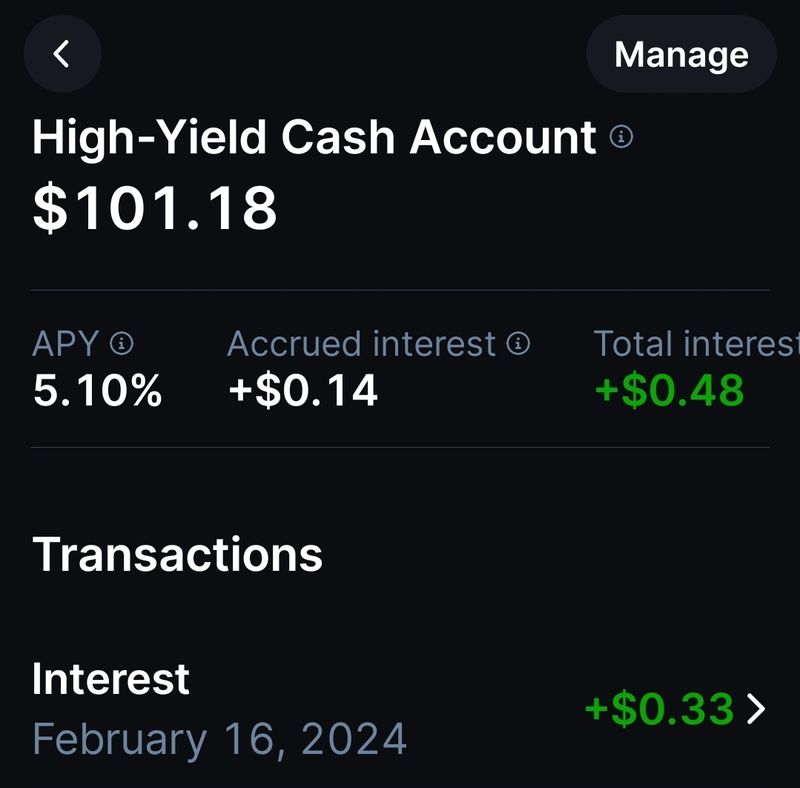The height and width of the screenshot is (788, 800).
Task: Tap the Accrued interest label text
Action: (361, 343)
